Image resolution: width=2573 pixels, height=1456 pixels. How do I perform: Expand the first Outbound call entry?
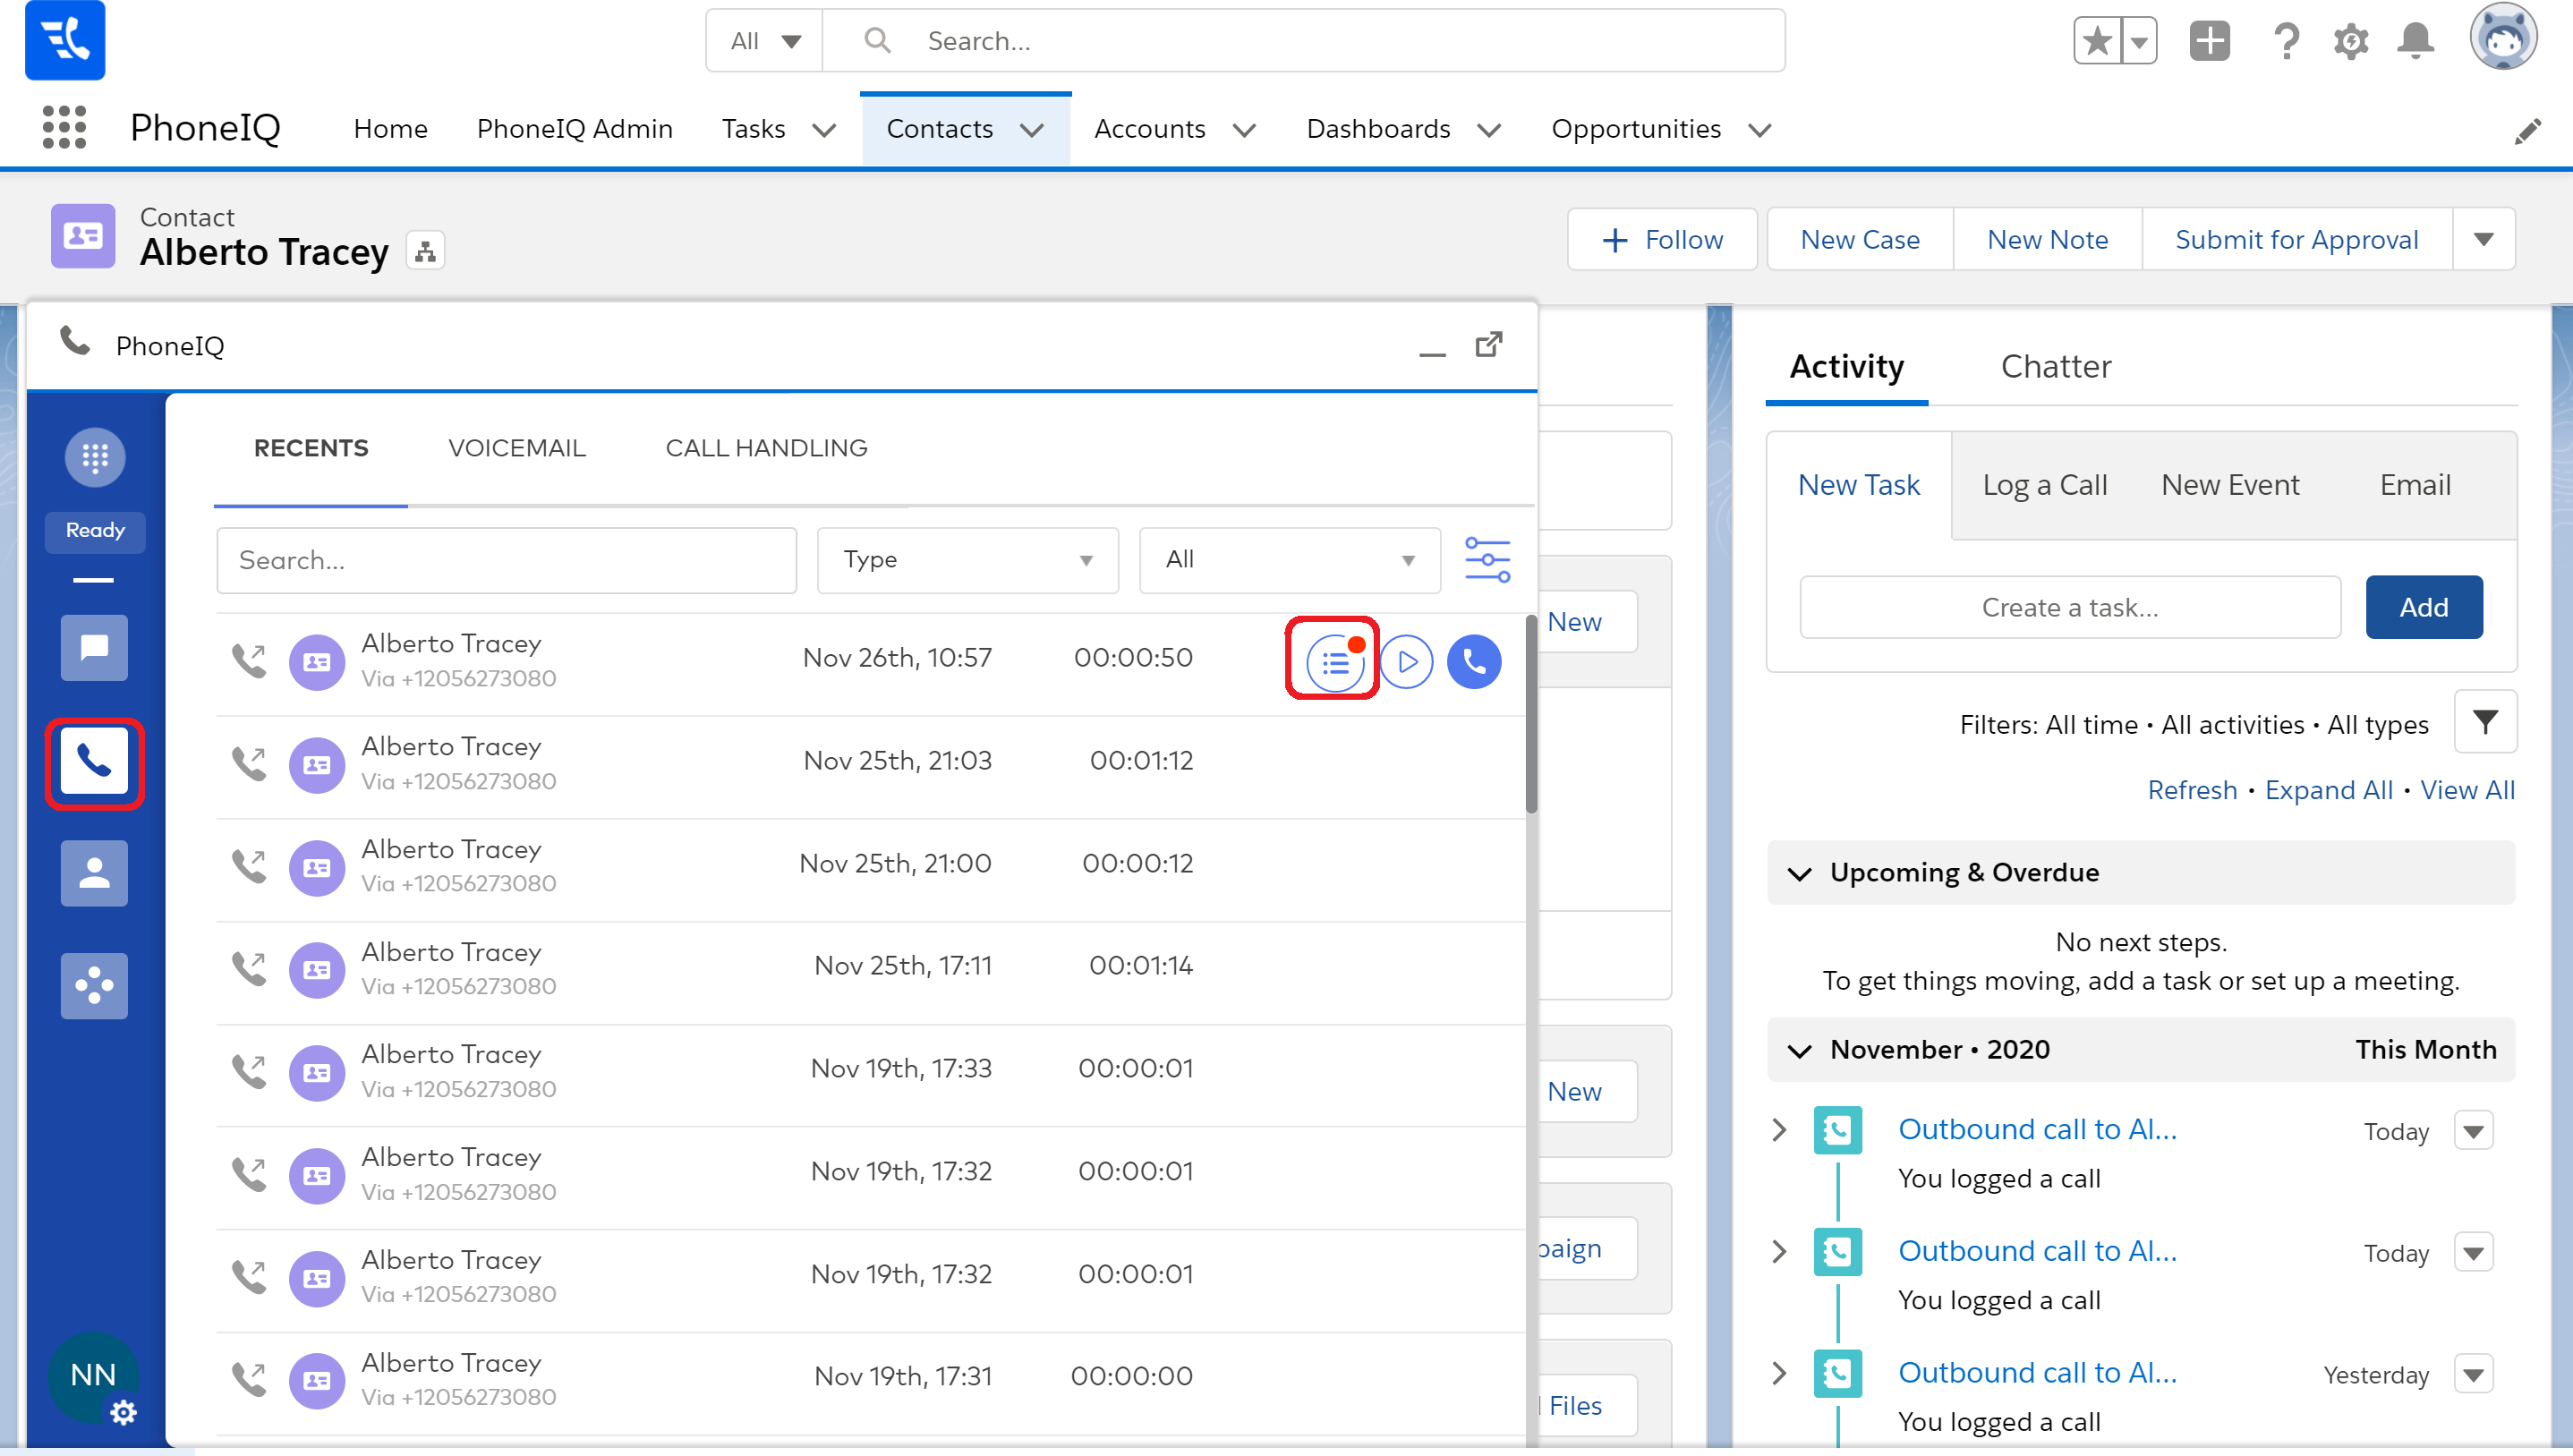tap(1779, 1130)
